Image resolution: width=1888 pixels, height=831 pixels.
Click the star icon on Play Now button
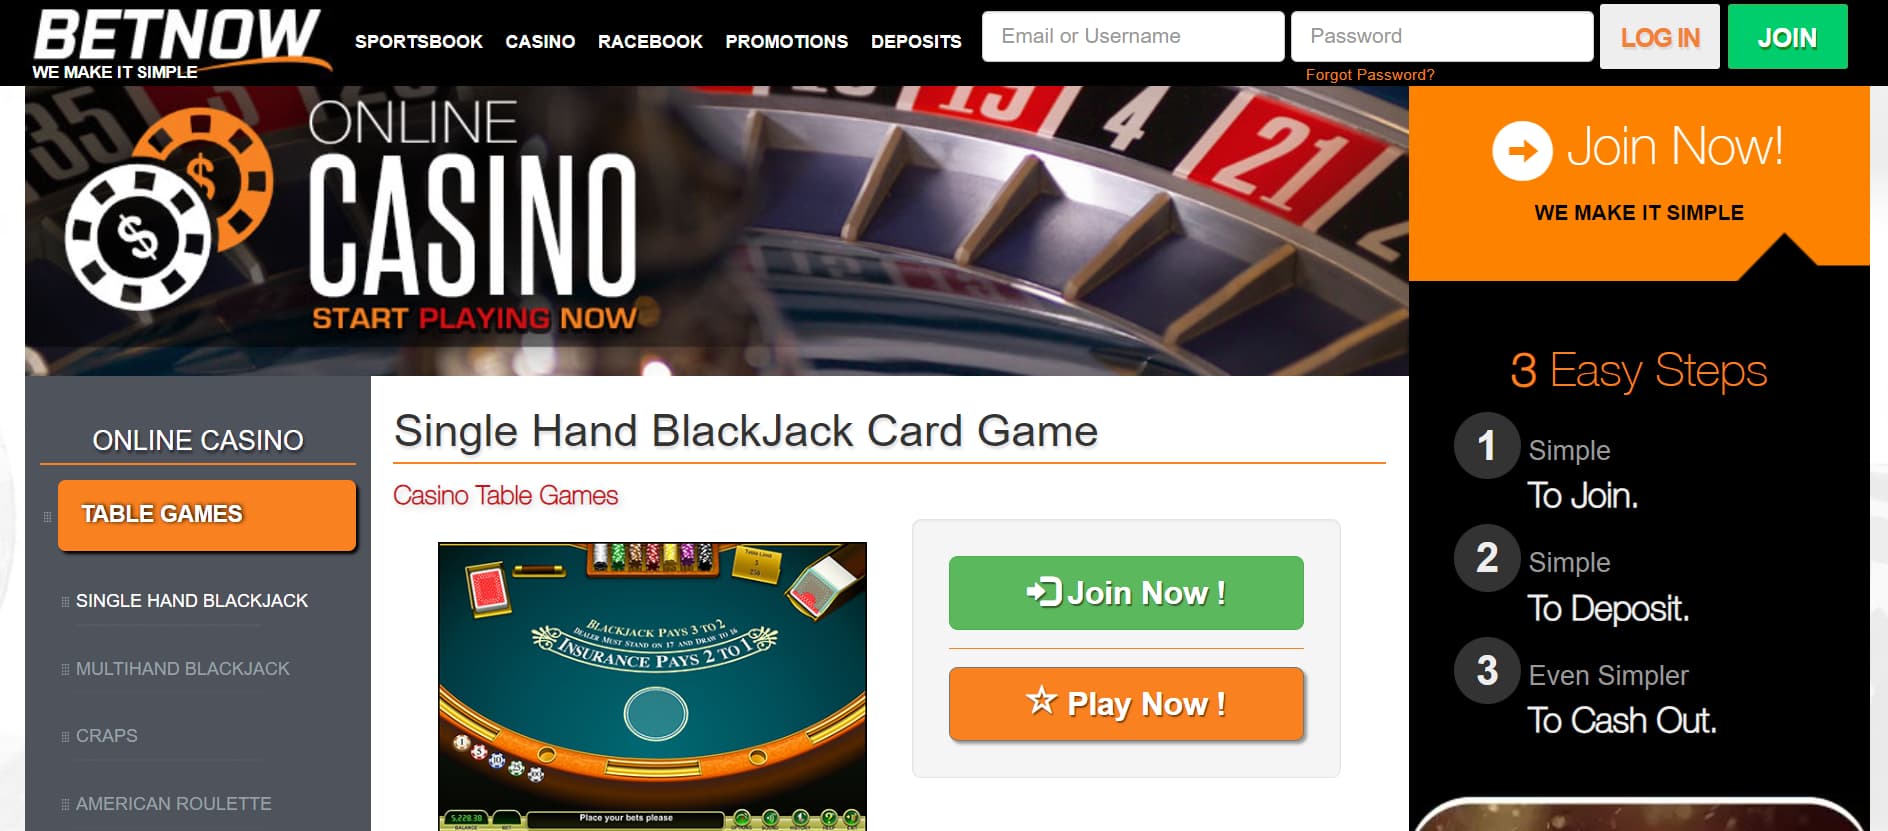click(x=1041, y=701)
